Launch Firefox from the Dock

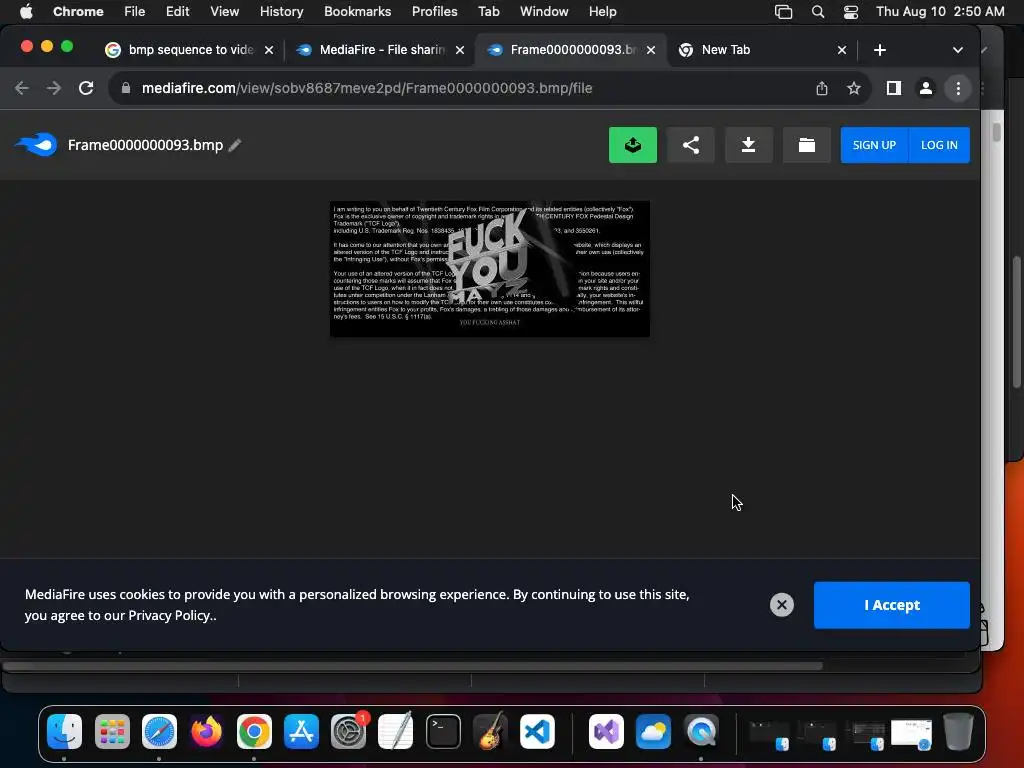tap(206, 731)
